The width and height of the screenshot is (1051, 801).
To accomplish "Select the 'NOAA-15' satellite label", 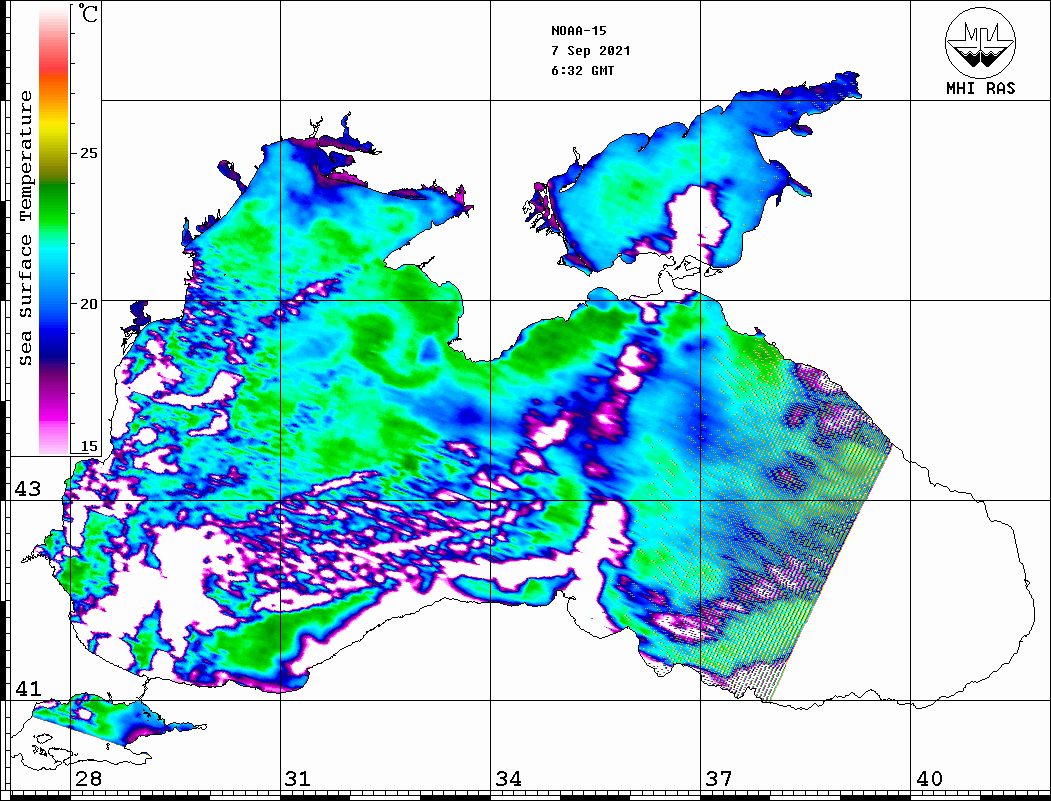I will point(578,31).
